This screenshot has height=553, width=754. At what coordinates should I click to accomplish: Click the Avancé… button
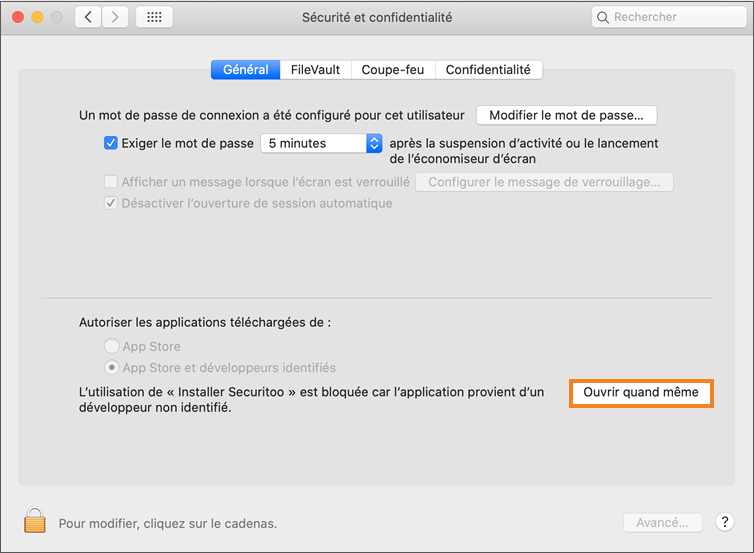coord(662,522)
